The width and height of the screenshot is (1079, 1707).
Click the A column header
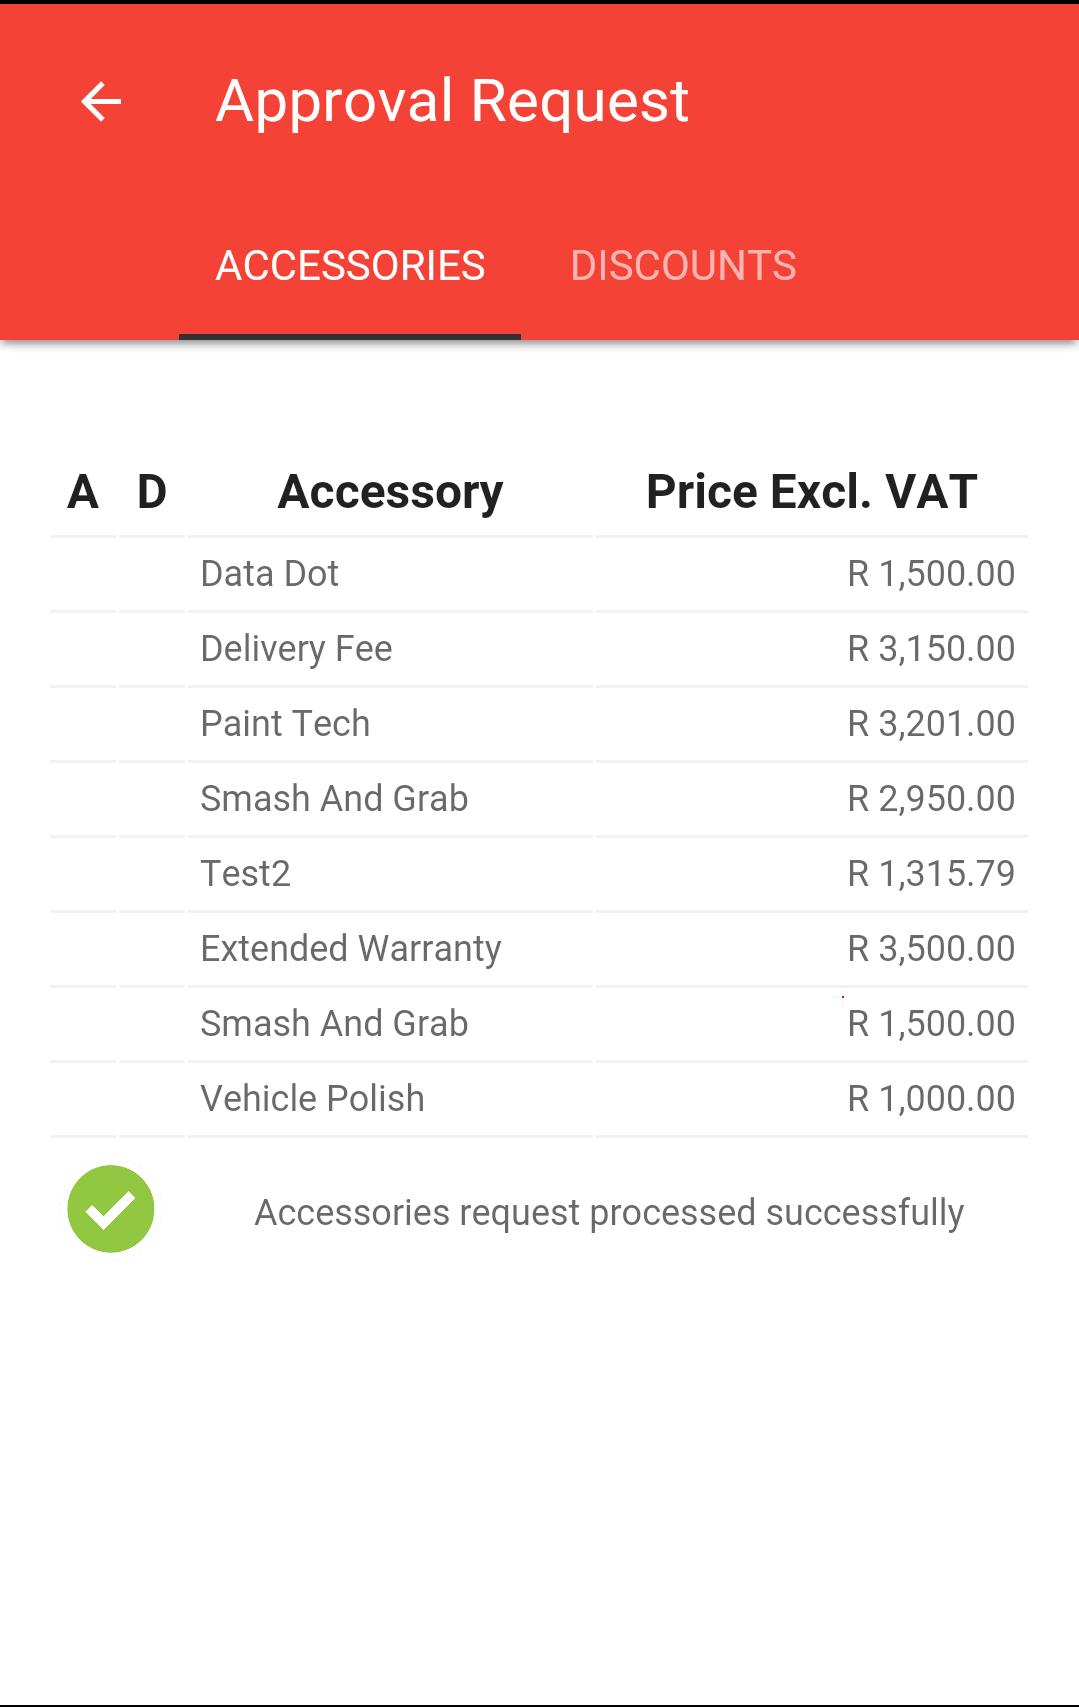tap(83, 492)
